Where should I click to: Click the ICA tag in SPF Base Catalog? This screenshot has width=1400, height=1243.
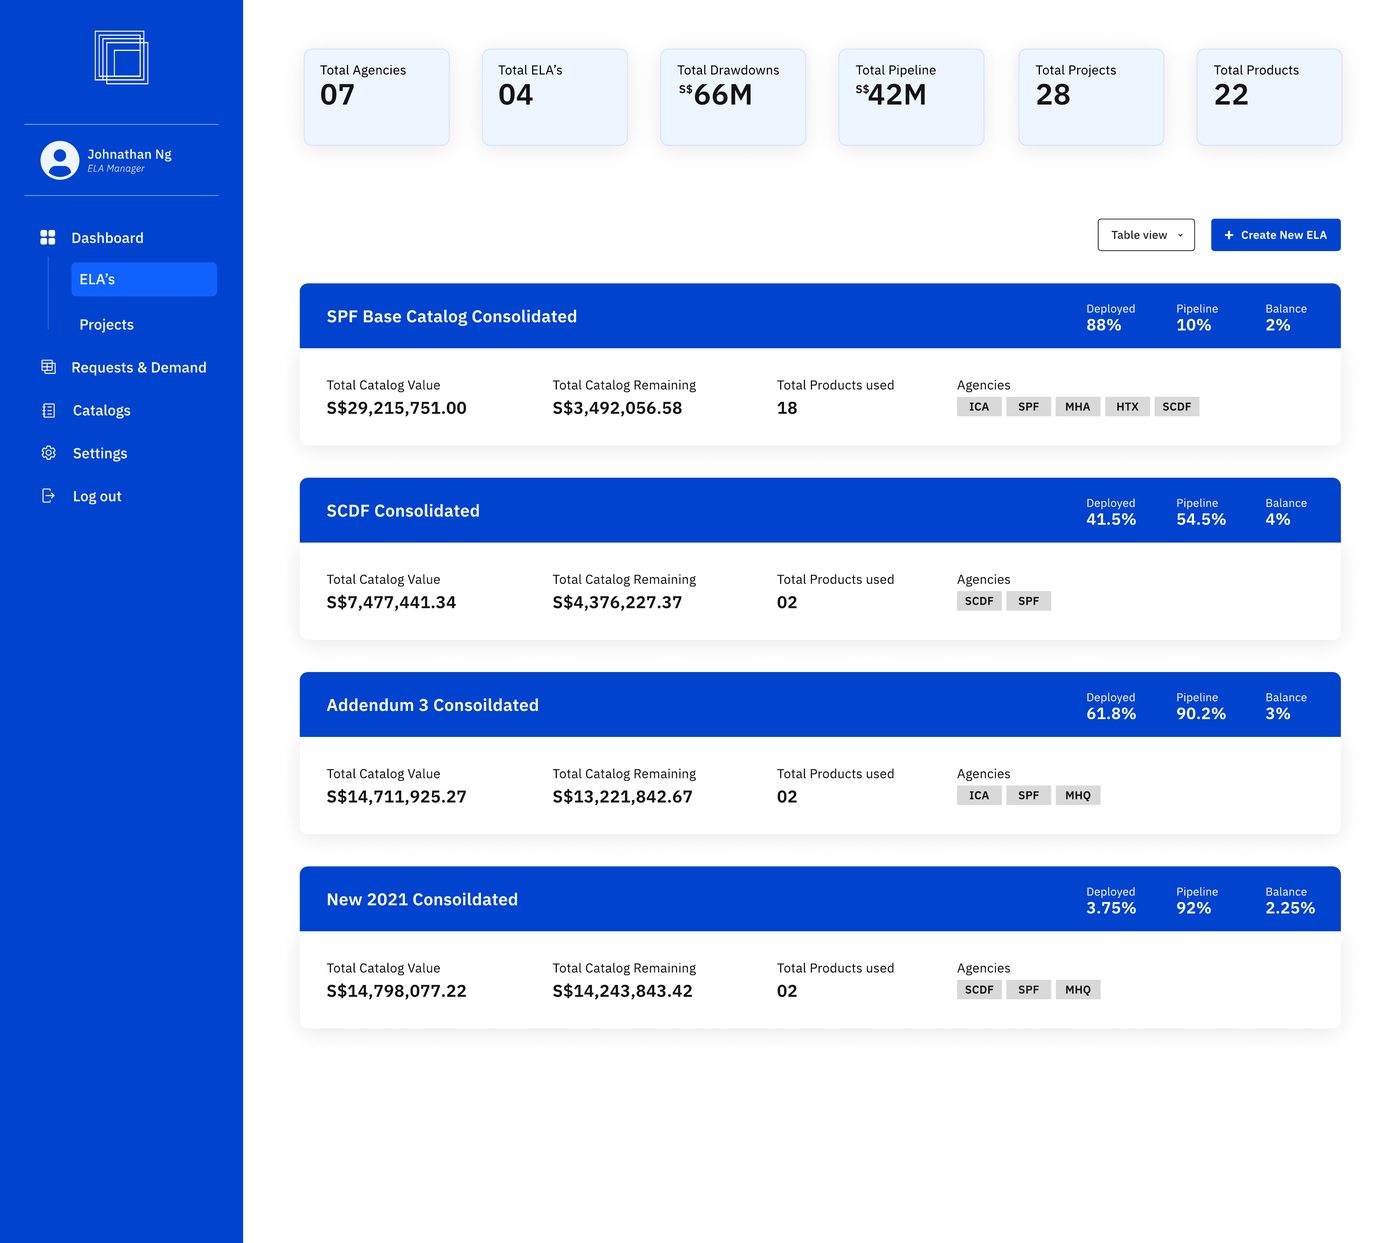979,407
